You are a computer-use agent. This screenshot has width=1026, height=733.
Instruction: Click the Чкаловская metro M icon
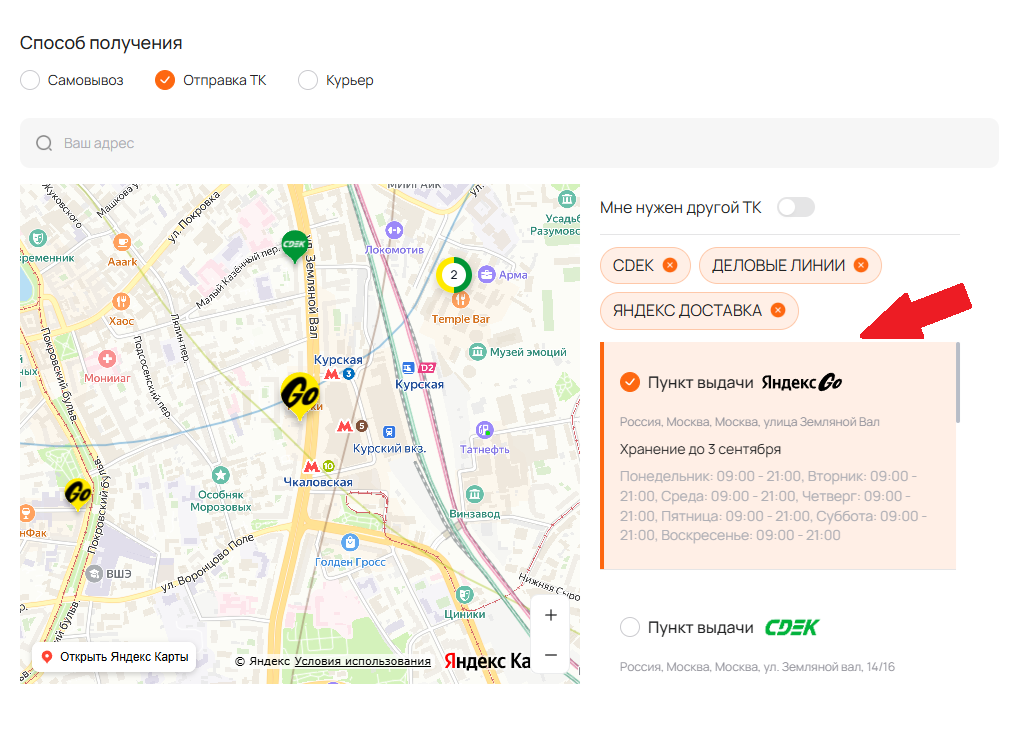click(x=311, y=467)
